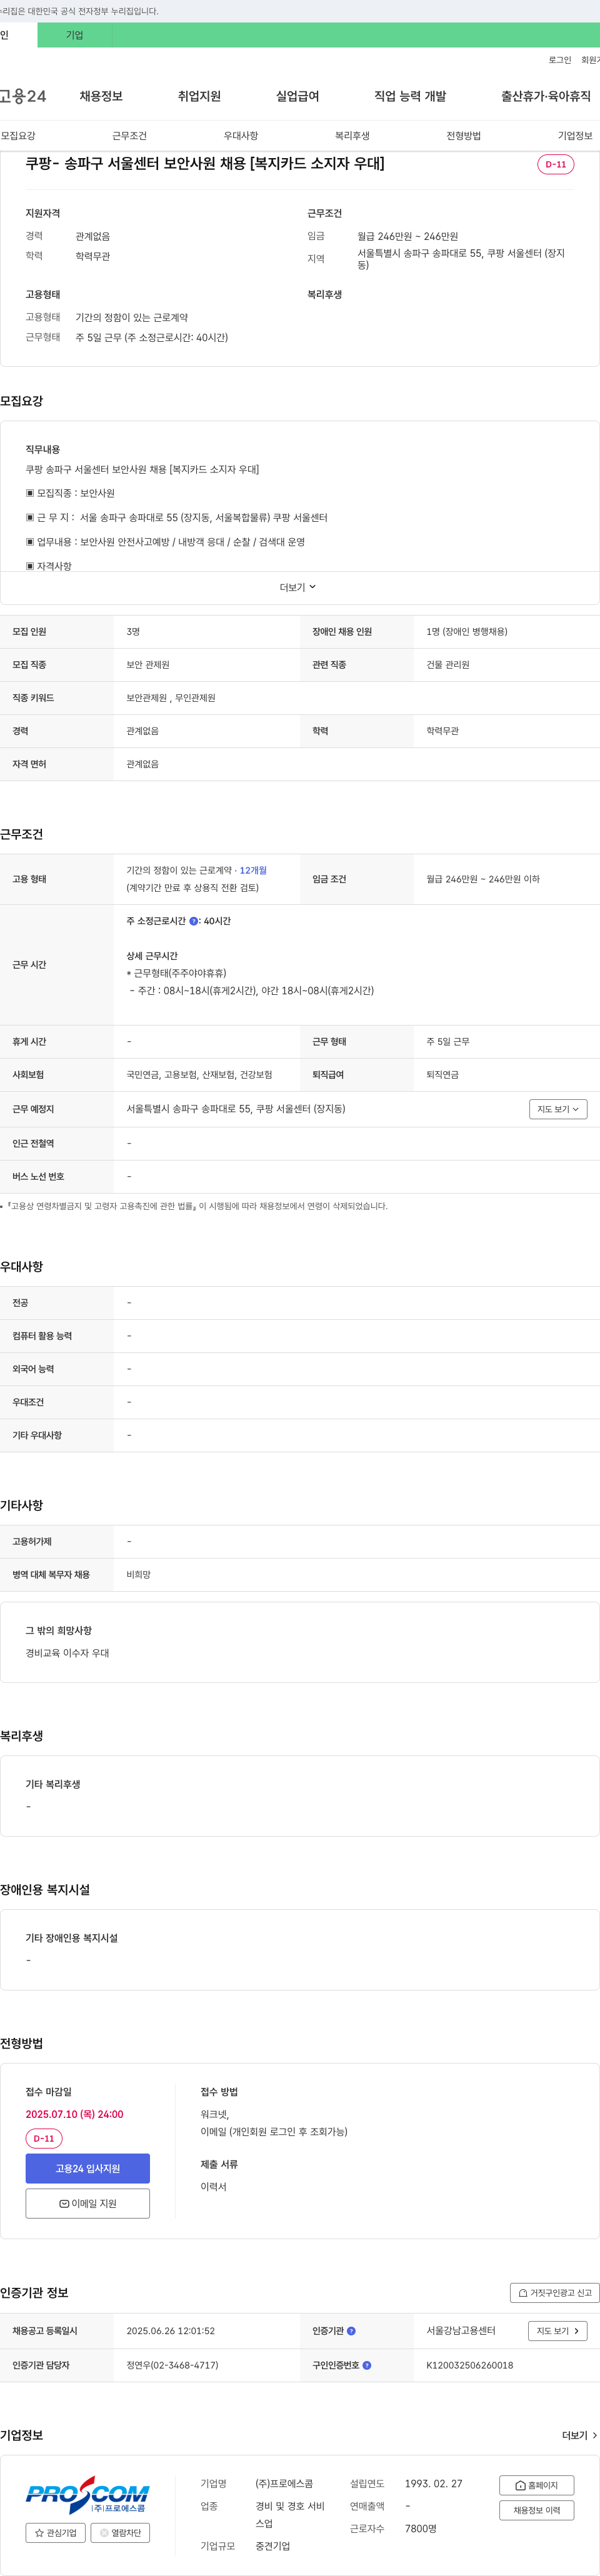Switch to the 기업 top tab
Screen dimensions: 600x2576
click(x=75, y=35)
